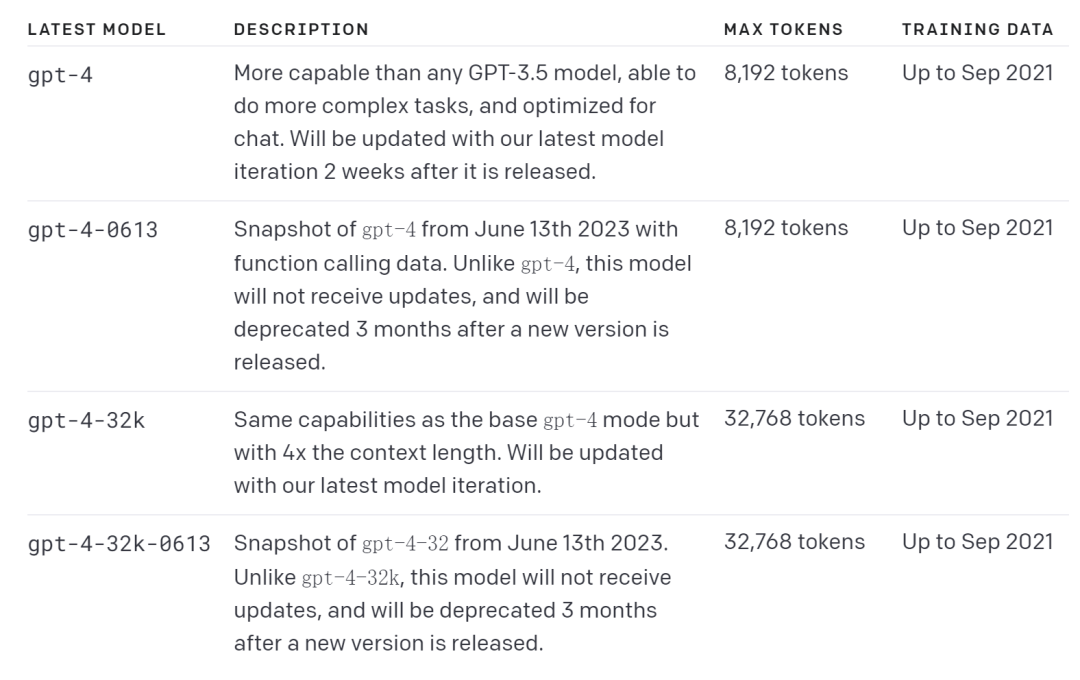Click the TRAINING DATA column header

tap(977, 30)
